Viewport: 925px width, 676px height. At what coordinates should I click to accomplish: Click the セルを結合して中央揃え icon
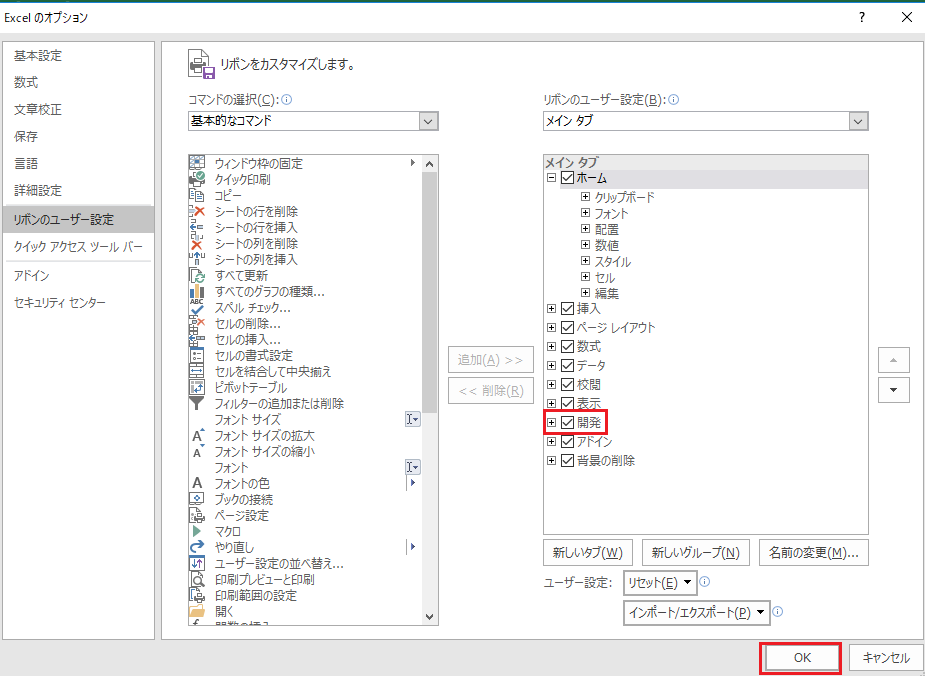click(x=196, y=371)
